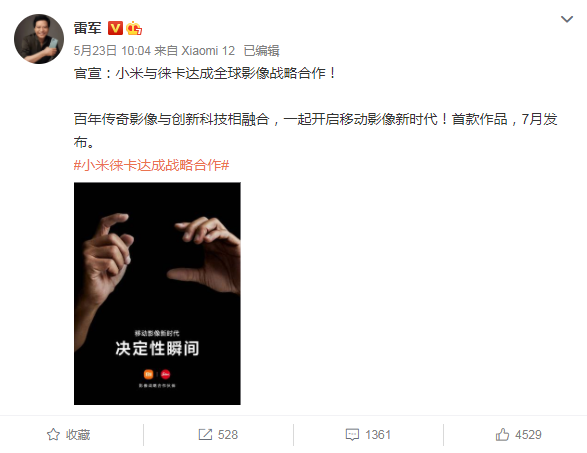Expand the post options chevron menu
Viewport: 587px width, 453px height.
click(x=567, y=19)
